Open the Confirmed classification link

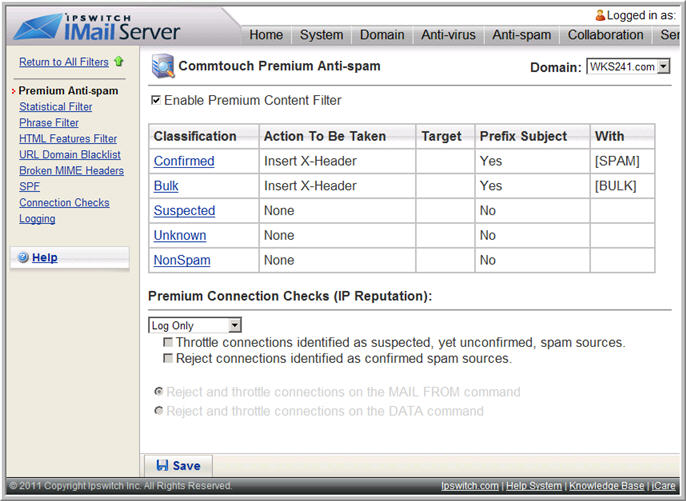[184, 161]
